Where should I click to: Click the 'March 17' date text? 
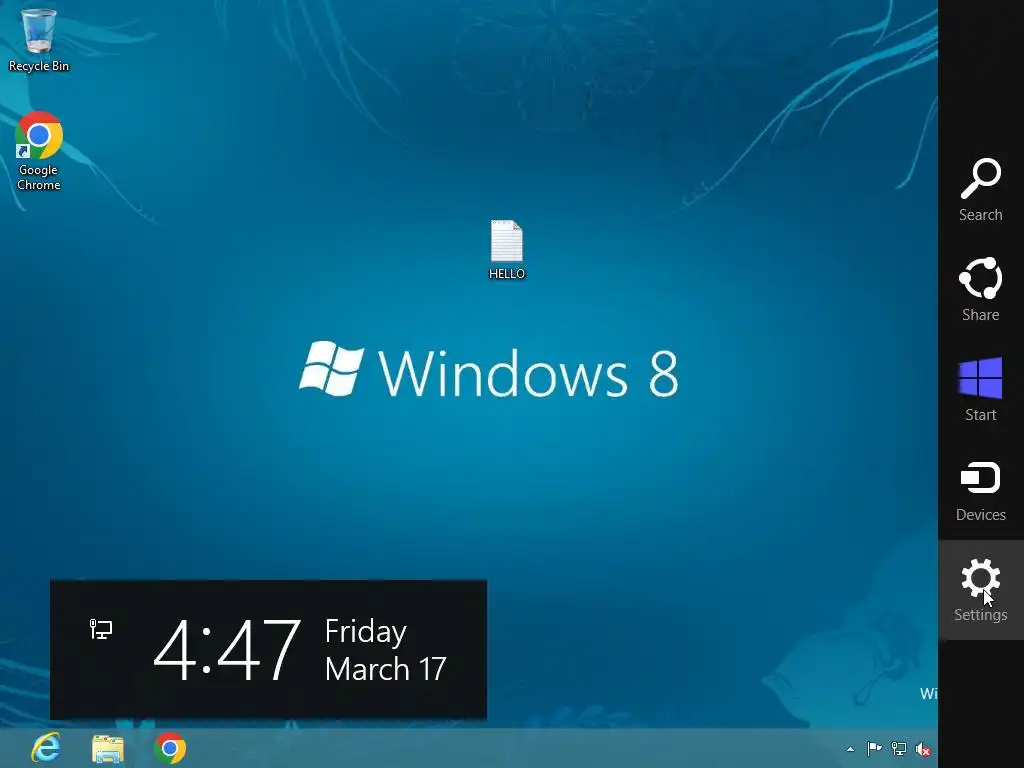[x=385, y=669]
